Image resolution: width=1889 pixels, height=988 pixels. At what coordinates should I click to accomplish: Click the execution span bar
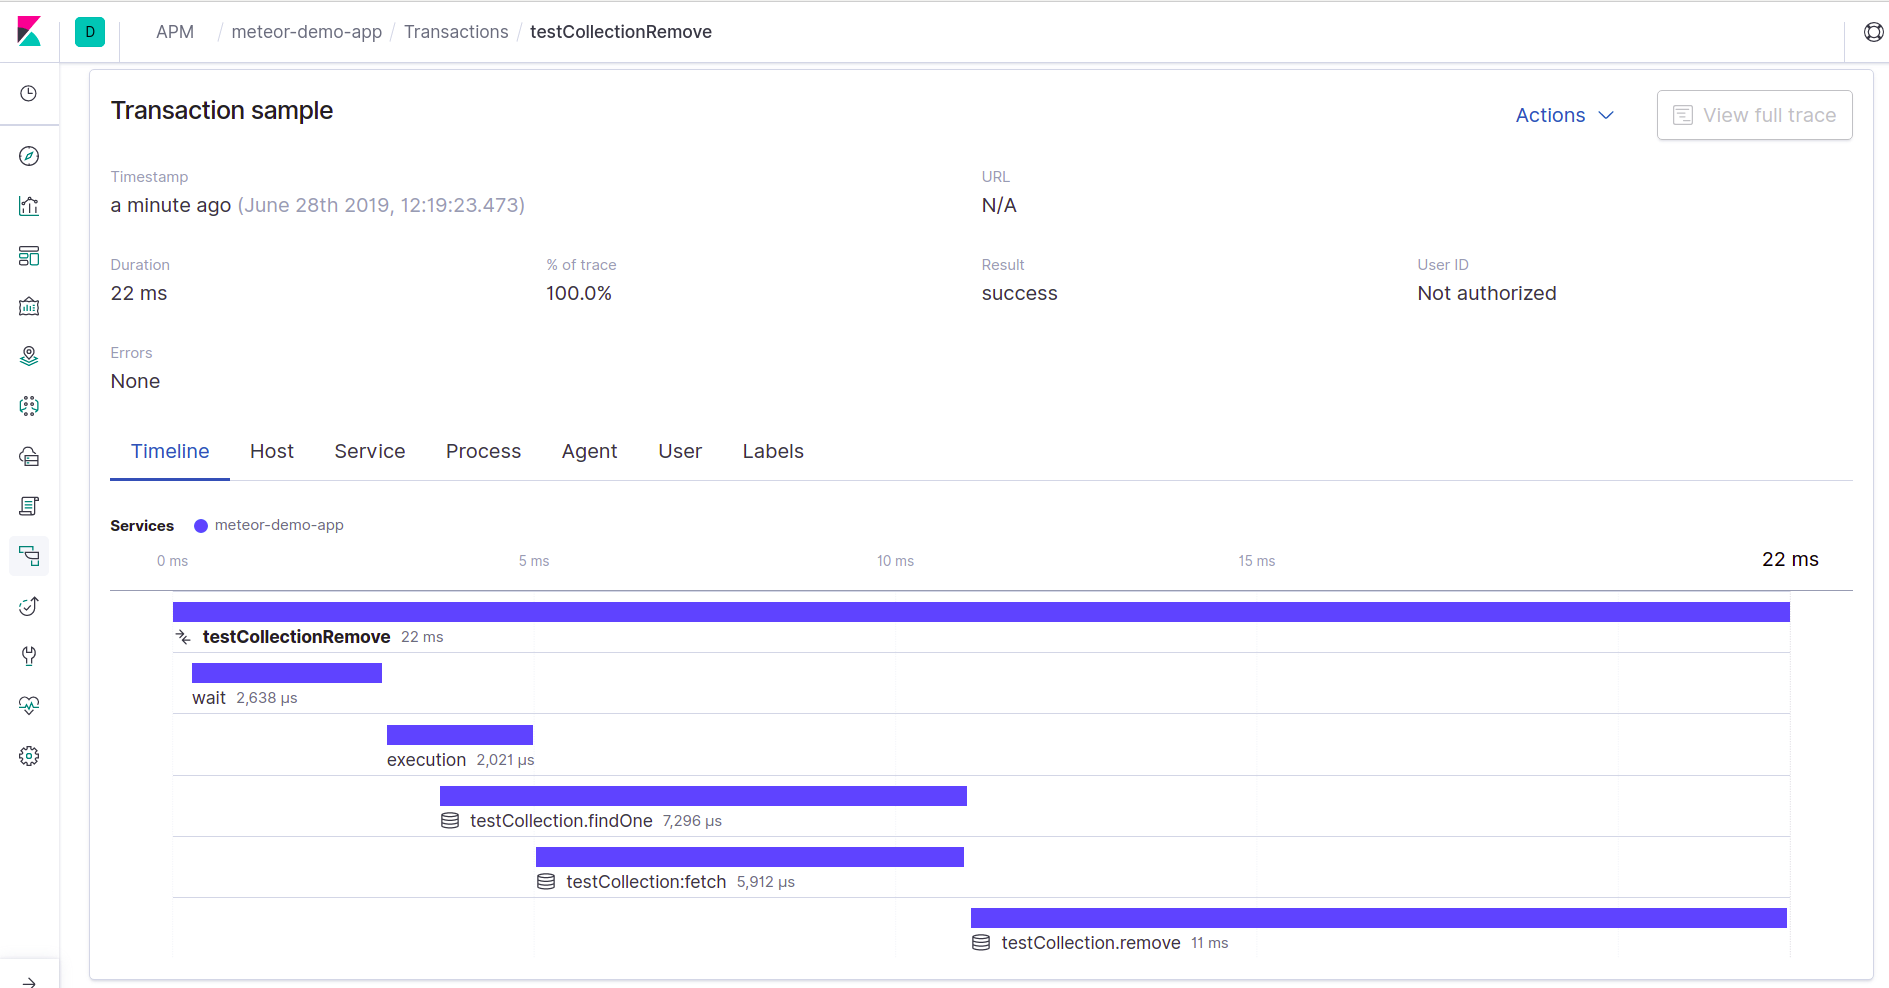(x=460, y=735)
